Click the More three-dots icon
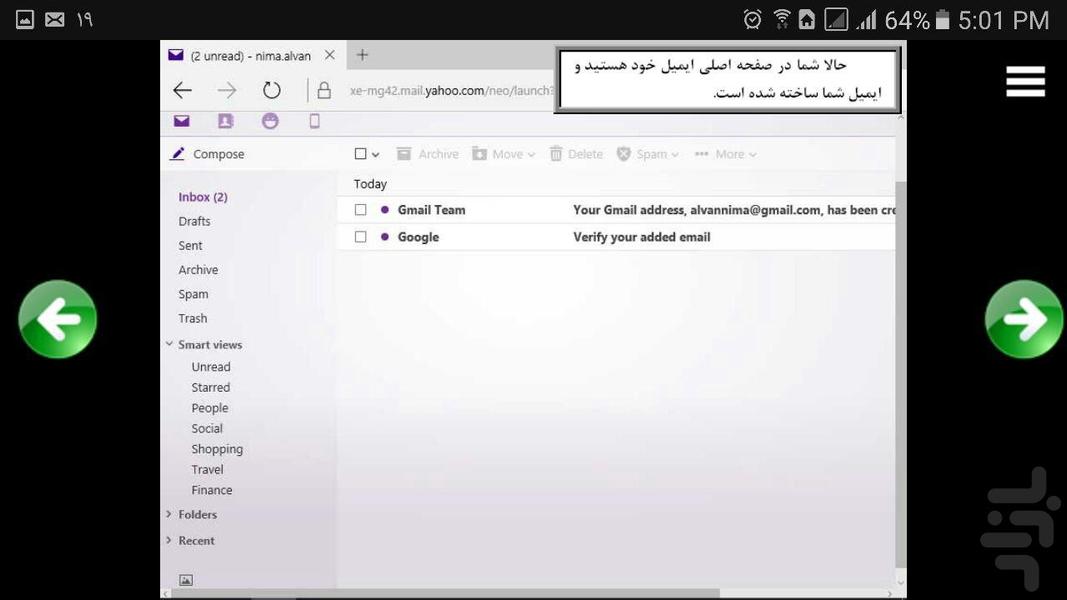This screenshot has height=600, width=1067. click(x=702, y=154)
